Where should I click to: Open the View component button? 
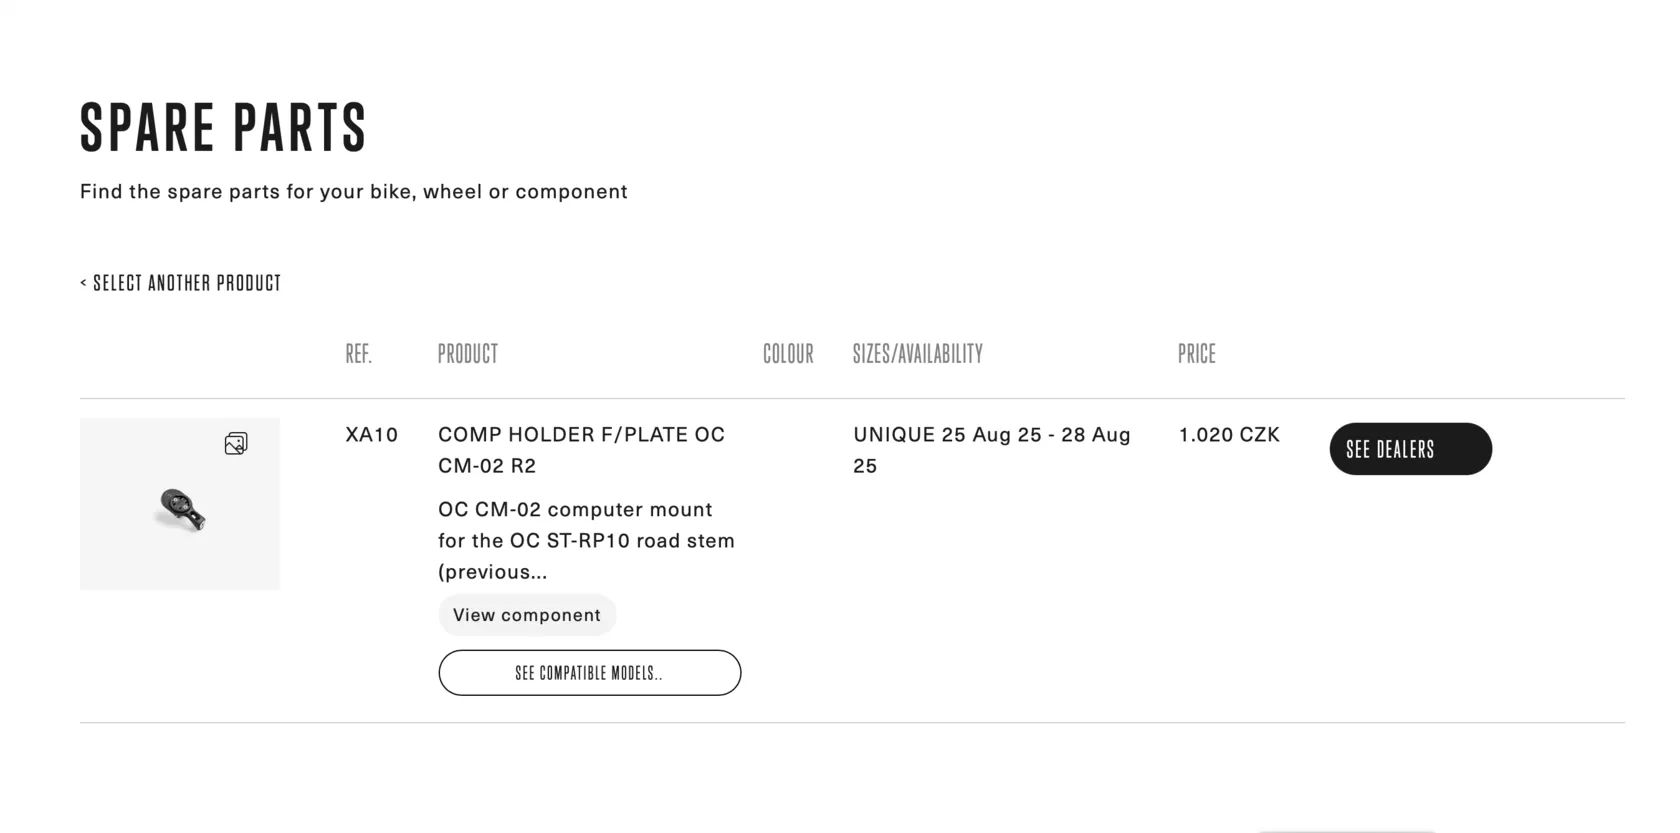coord(527,615)
